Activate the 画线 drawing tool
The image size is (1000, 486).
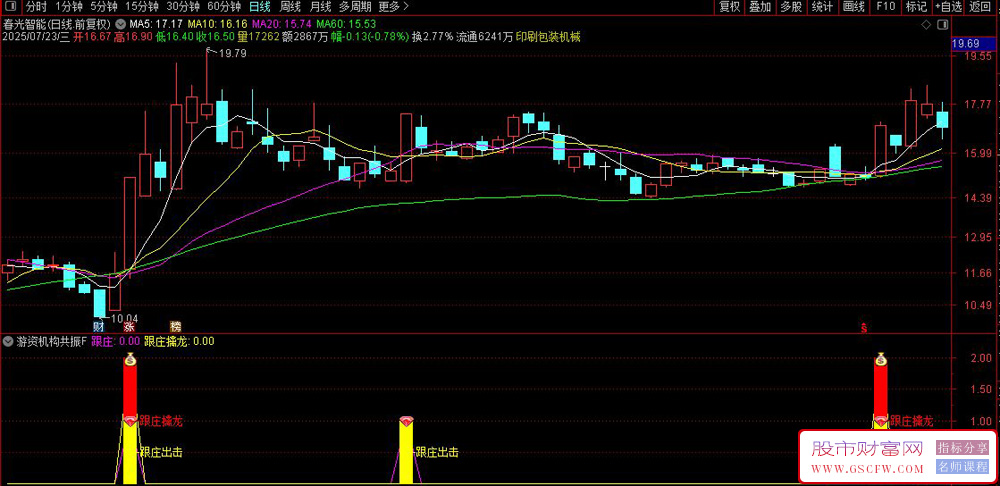click(853, 7)
